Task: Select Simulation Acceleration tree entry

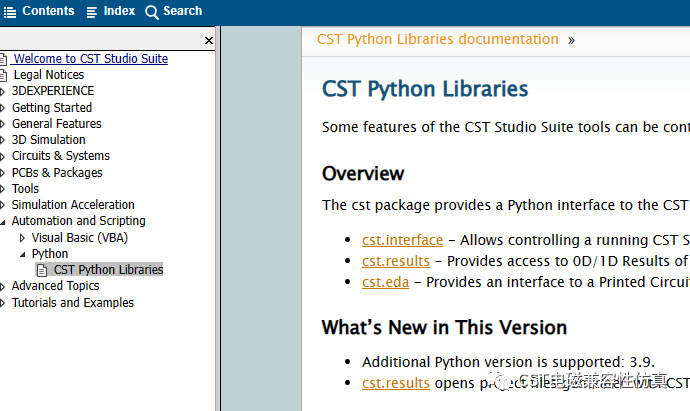Action: pyautogui.click(x=73, y=205)
